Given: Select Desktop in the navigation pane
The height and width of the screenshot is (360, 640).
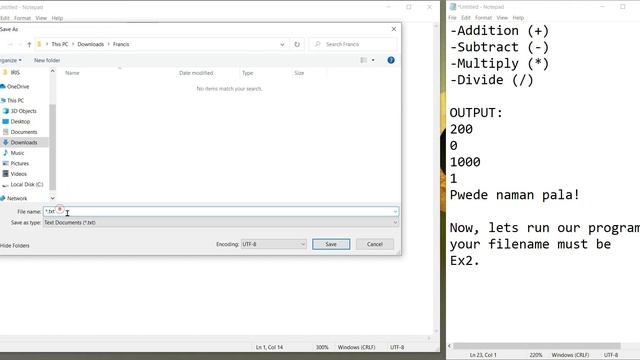Looking at the screenshot, I should (20, 122).
